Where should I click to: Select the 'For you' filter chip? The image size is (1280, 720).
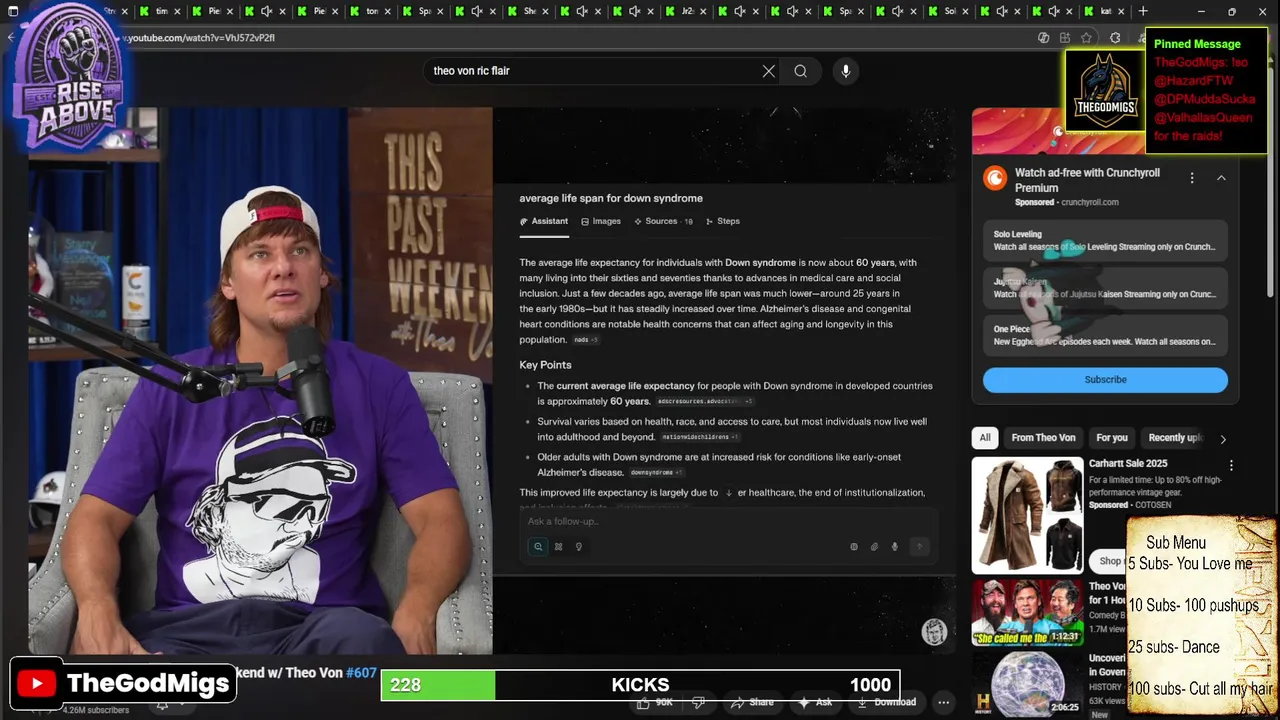tap(1111, 438)
